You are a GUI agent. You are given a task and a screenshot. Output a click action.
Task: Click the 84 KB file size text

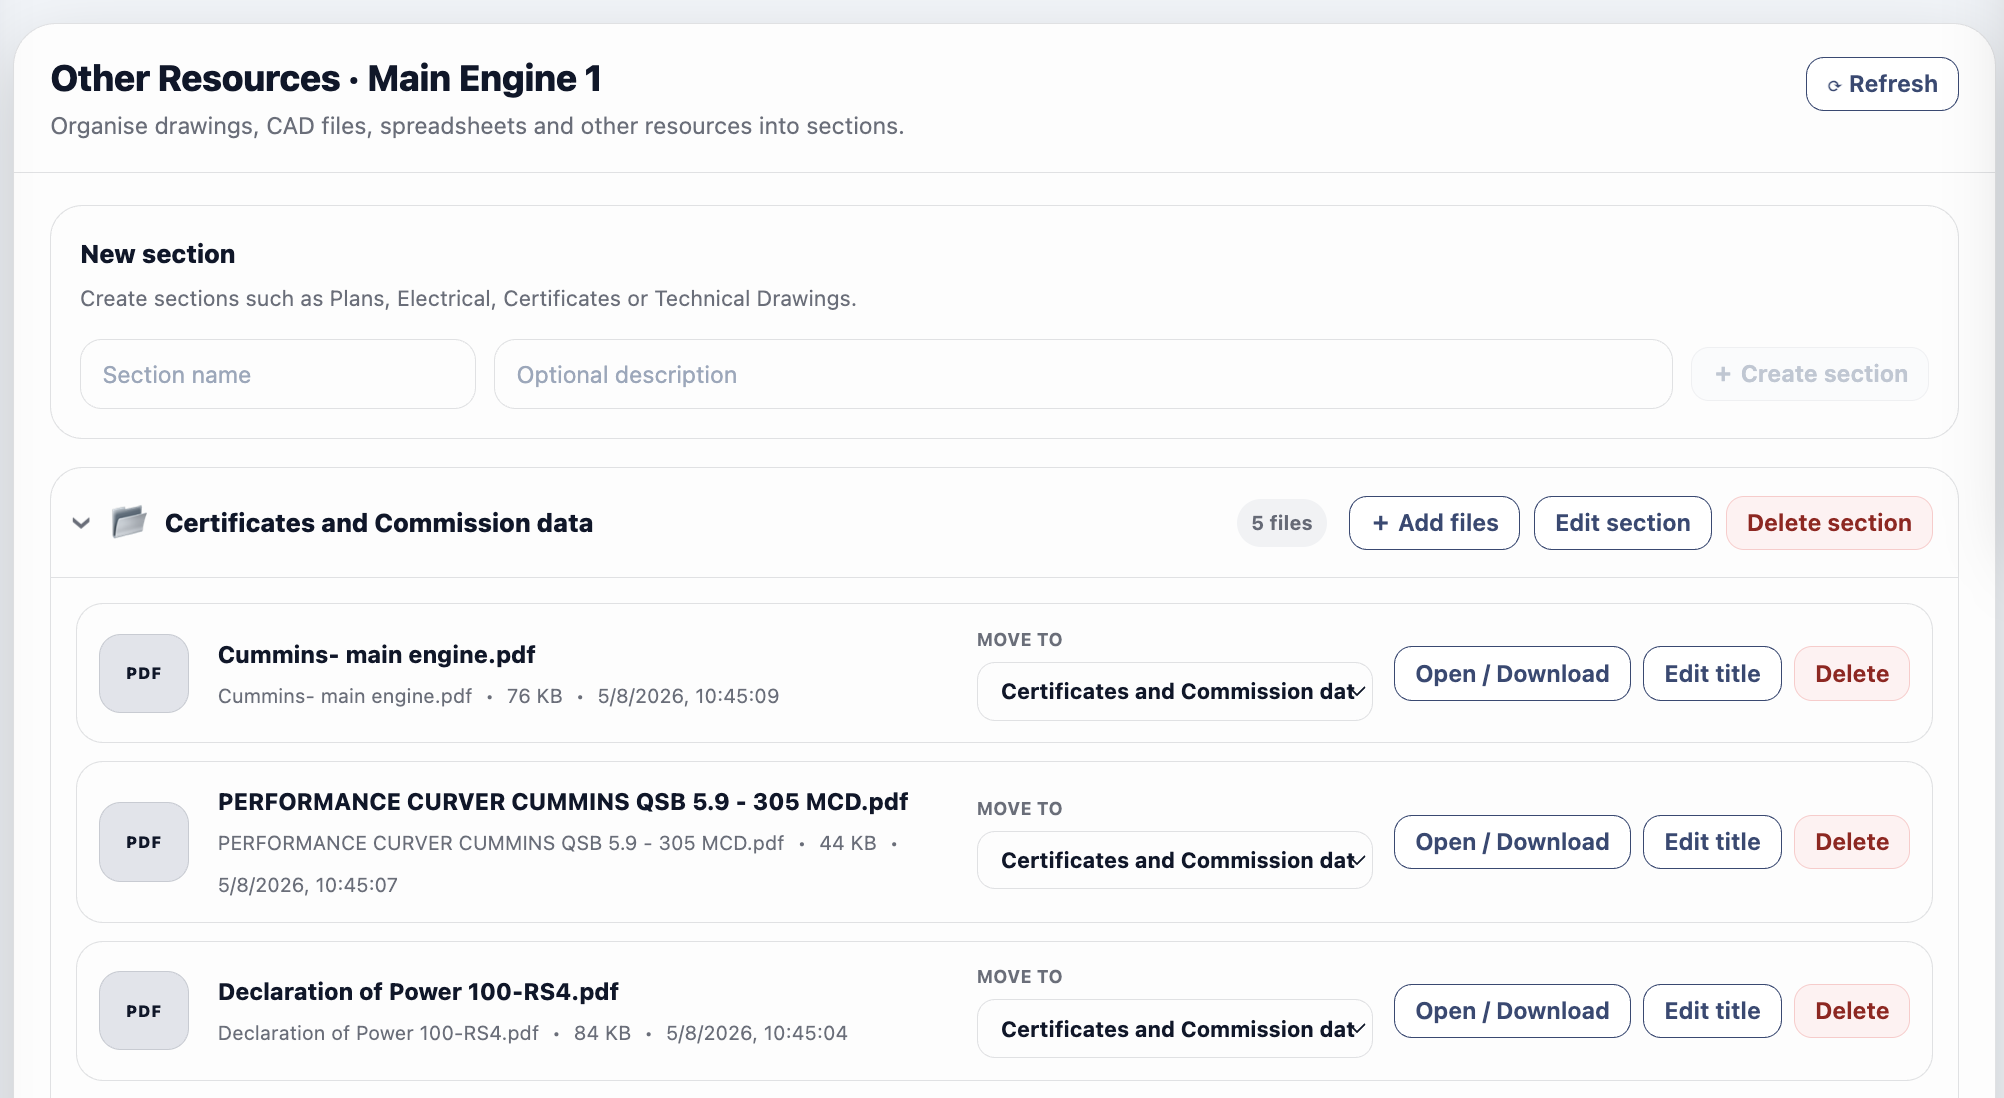tap(602, 1033)
